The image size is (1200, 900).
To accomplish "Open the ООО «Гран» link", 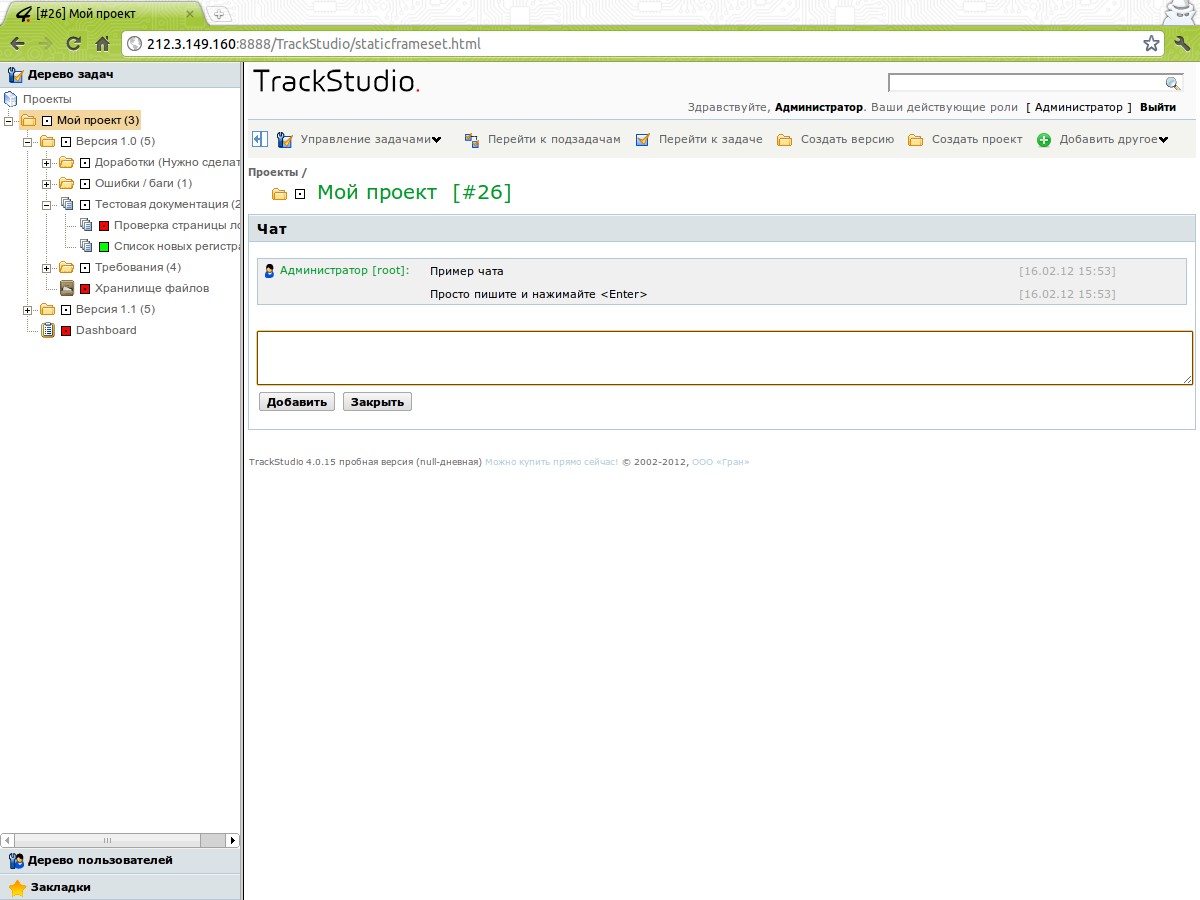I will click(720, 462).
